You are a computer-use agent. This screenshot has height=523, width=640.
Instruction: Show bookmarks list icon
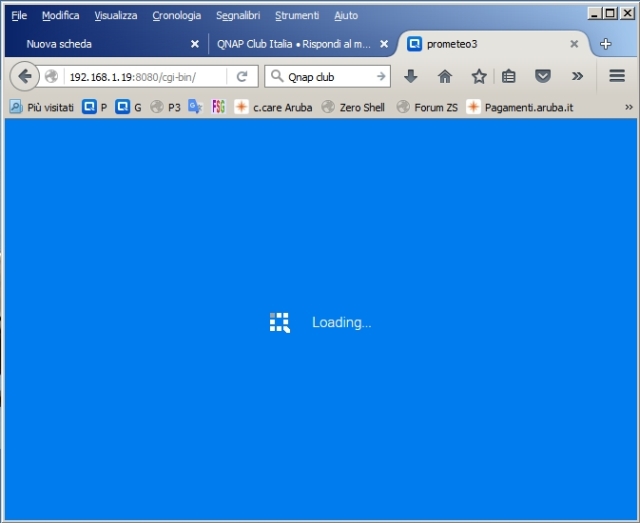click(509, 76)
